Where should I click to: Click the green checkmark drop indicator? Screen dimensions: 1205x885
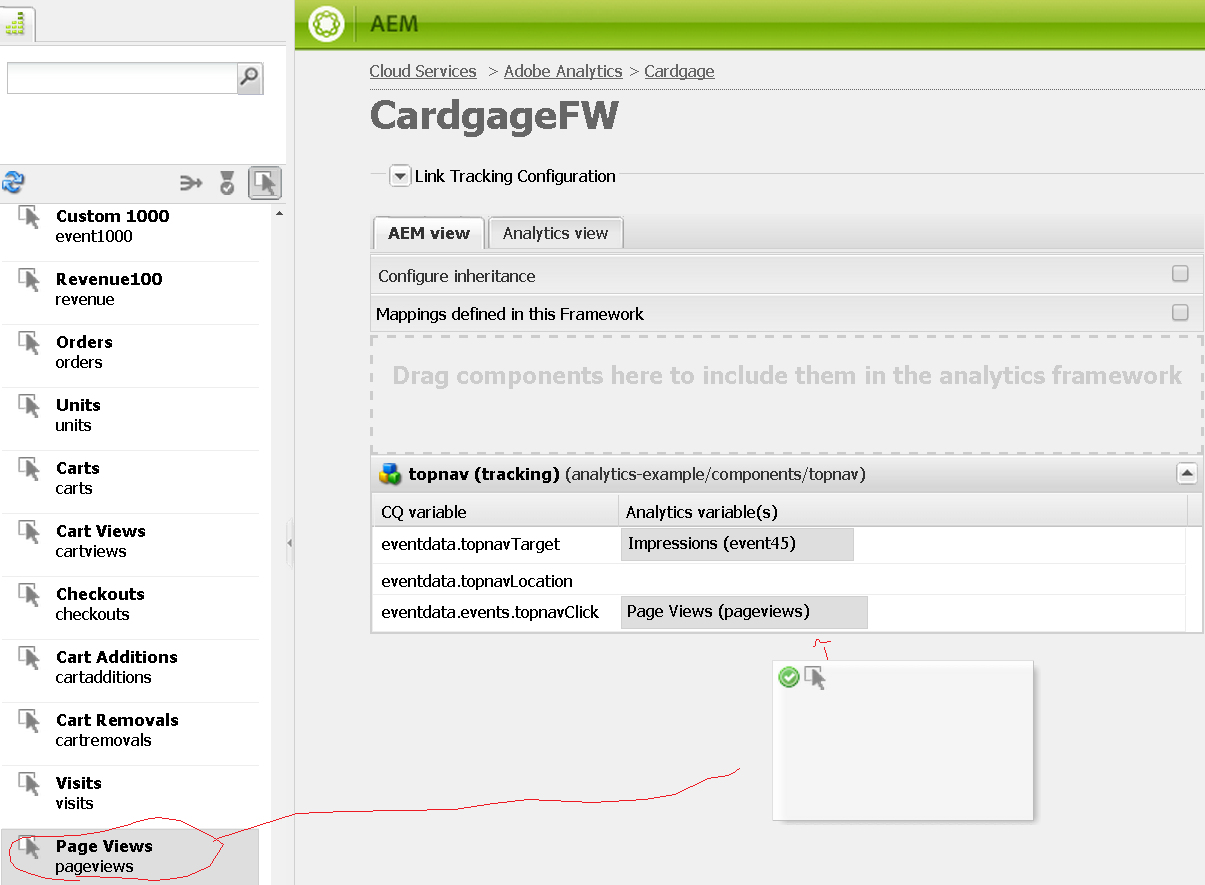[789, 678]
